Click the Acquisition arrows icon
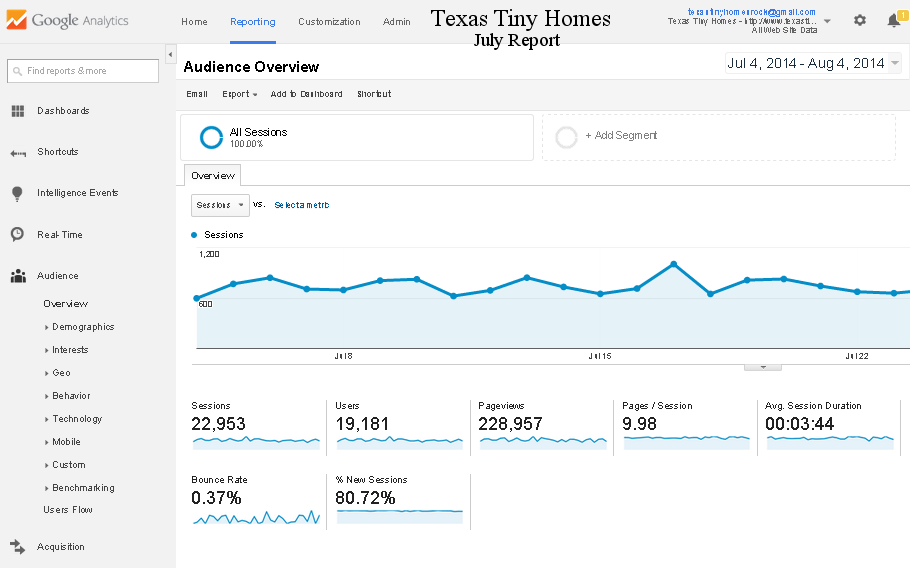 (17, 547)
